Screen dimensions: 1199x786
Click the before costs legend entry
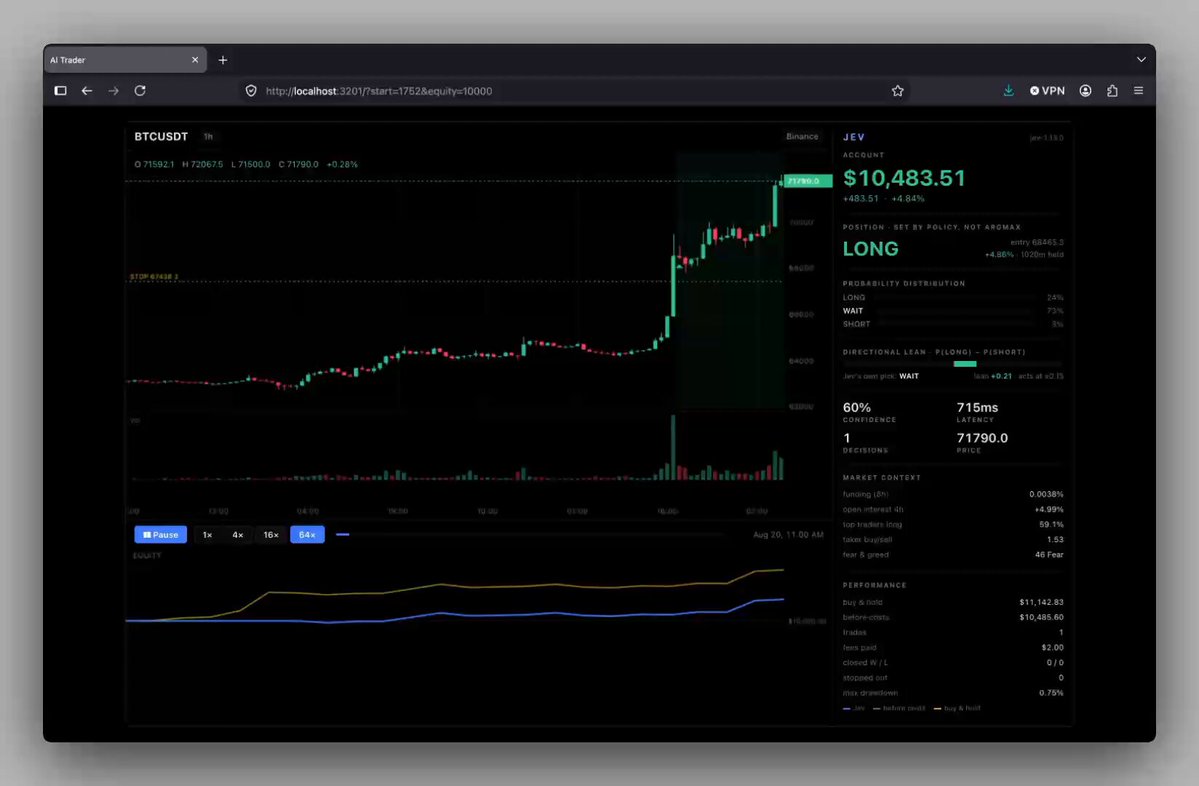[898, 709]
